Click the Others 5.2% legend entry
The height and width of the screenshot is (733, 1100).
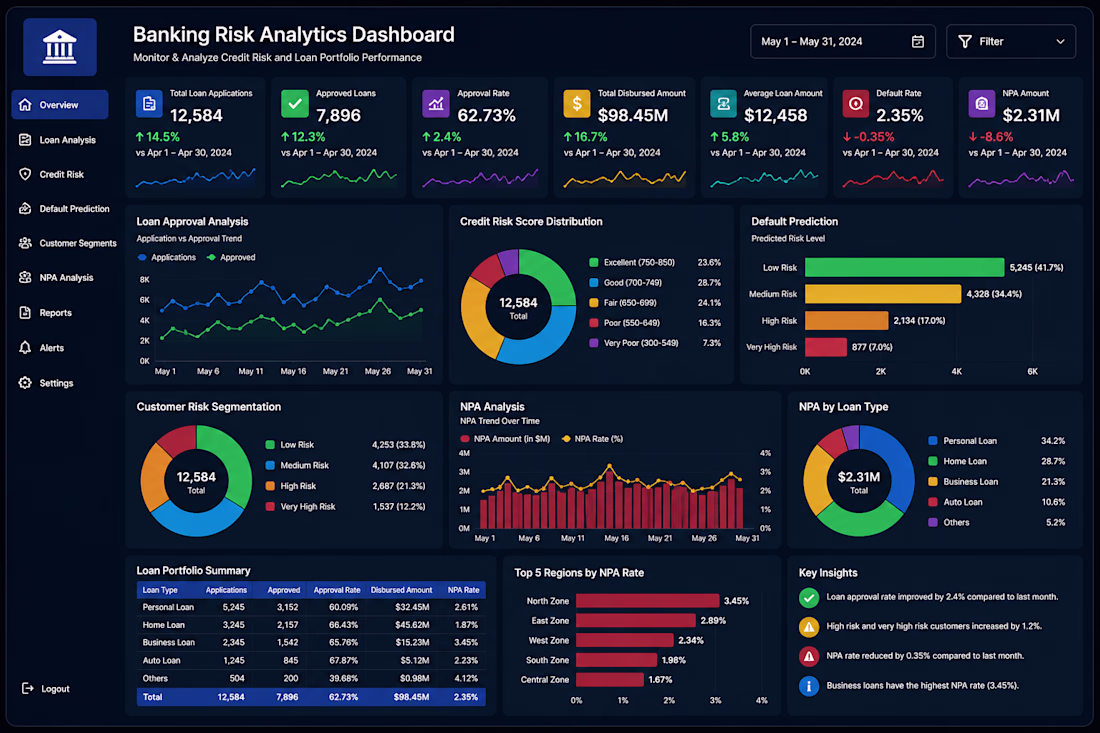coord(996,523)
